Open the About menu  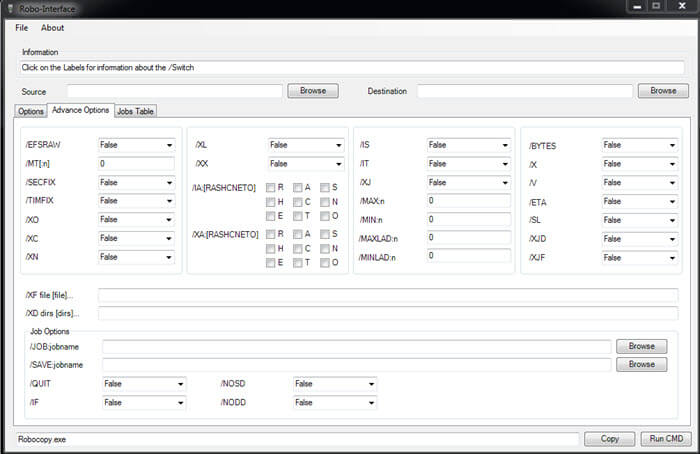[x=52, y=28]
